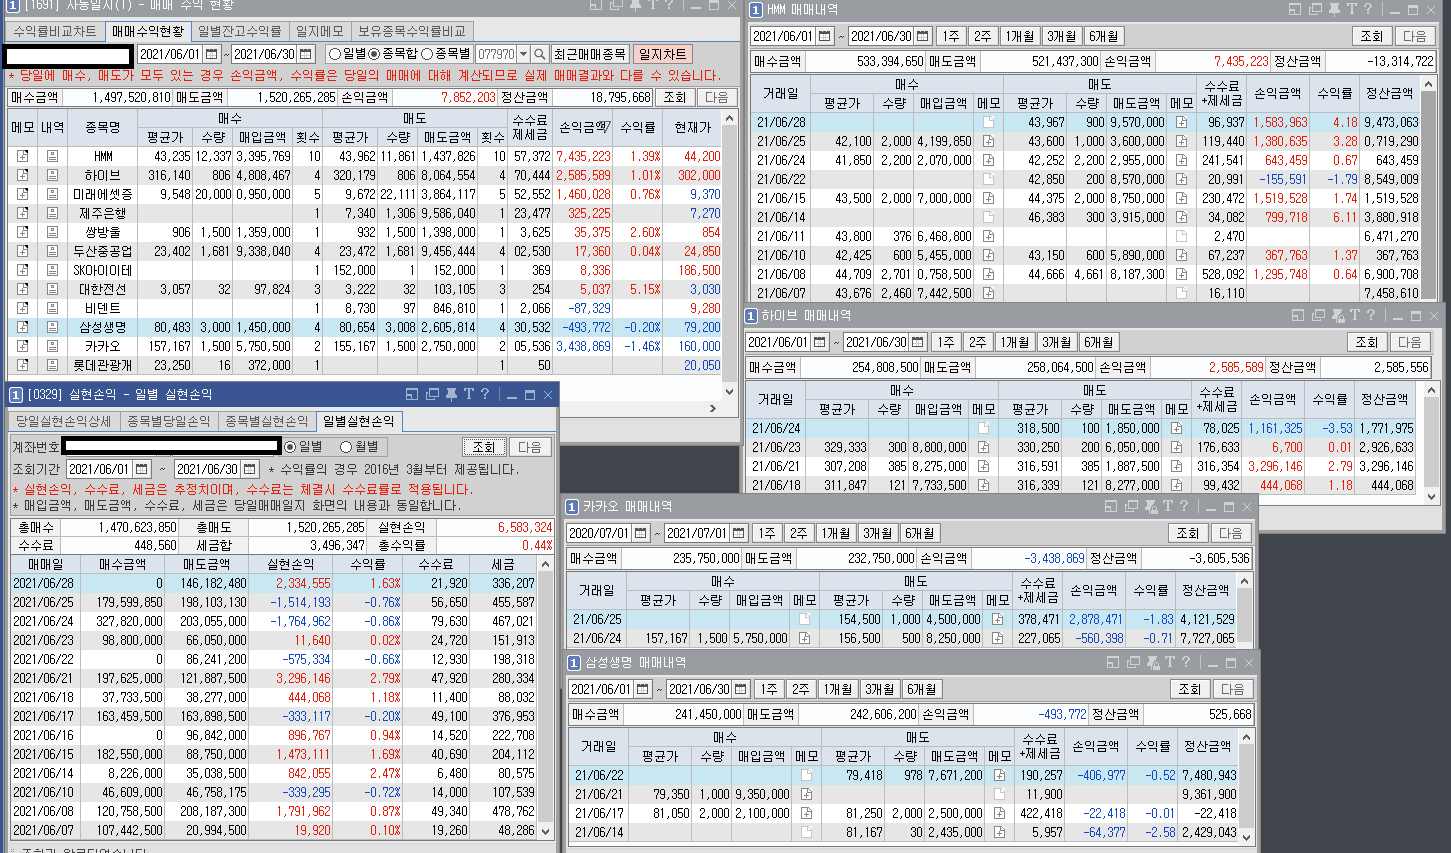Open 종목별실현손익 tab
1451x853 pixels.
click(266, 421)
